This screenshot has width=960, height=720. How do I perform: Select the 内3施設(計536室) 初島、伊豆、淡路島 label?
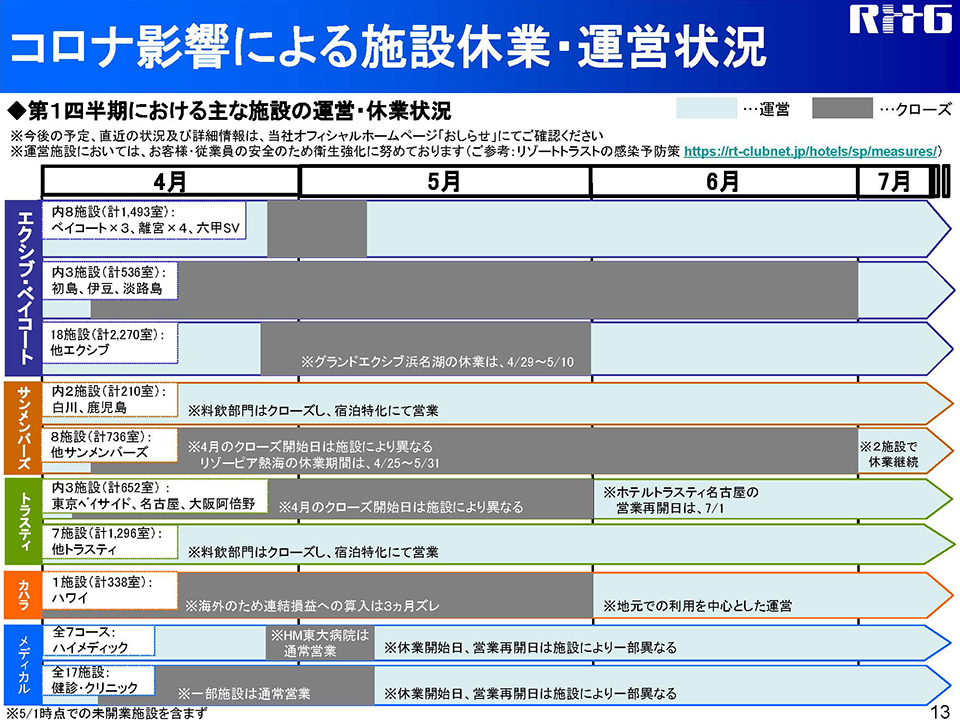[110, 280]
